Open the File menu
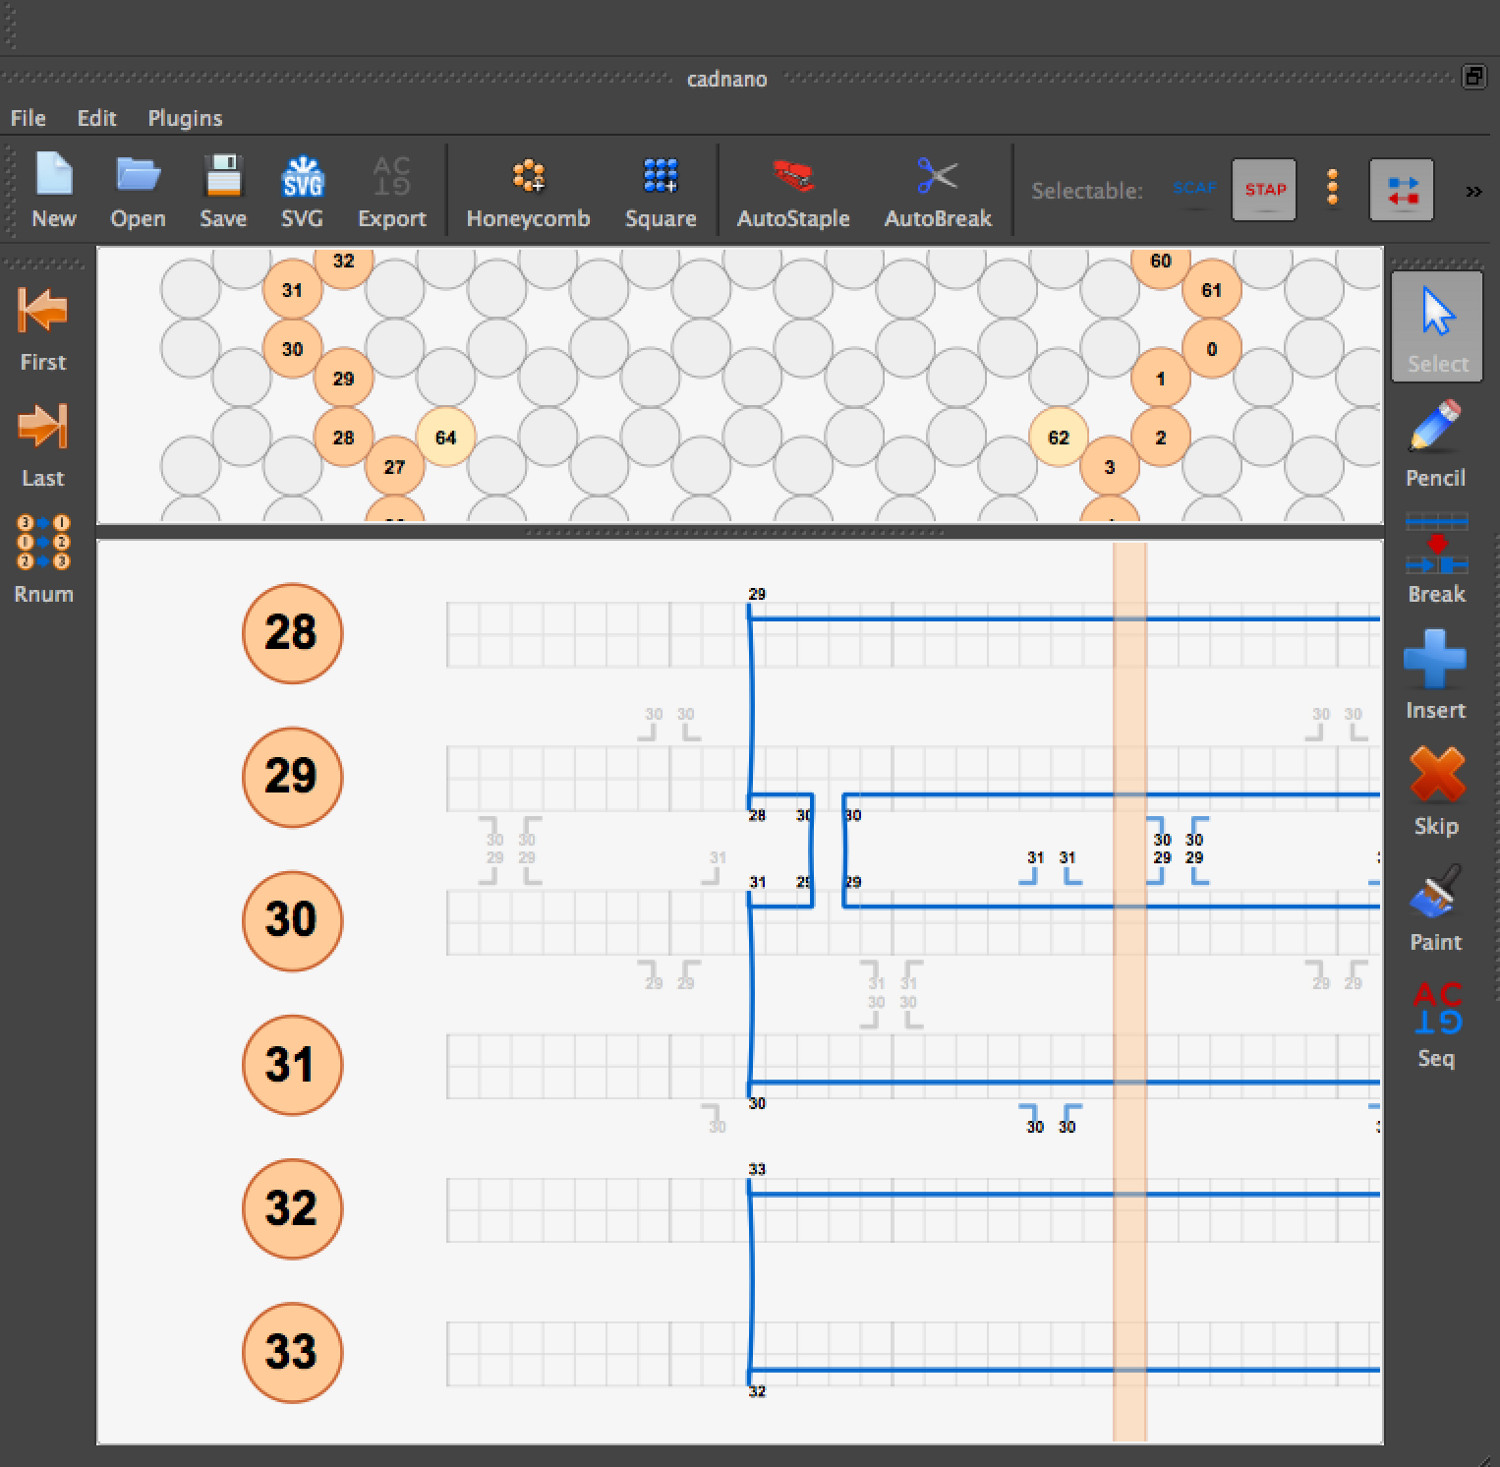This screenshot has width=1500, height=1467. tap(28, 118)
